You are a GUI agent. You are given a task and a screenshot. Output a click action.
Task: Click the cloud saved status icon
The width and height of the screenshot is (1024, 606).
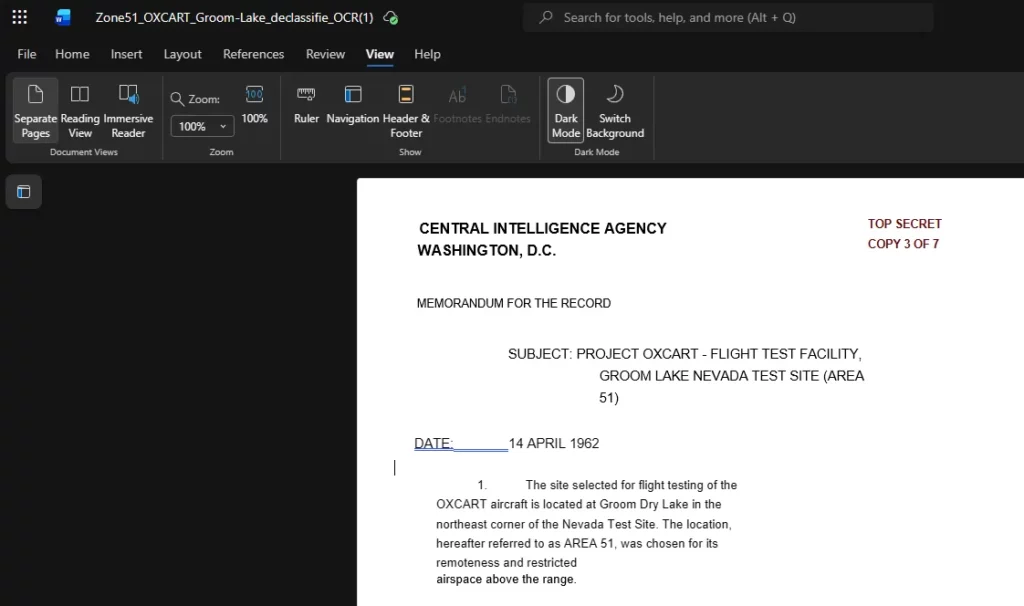(391, 18)
